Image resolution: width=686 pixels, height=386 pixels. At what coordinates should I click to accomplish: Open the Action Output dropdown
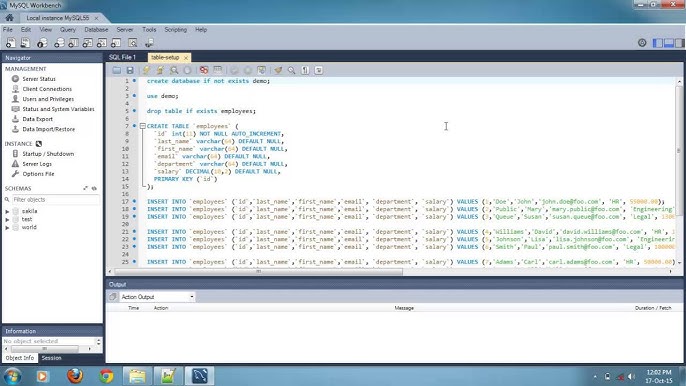tap(157, 297)
